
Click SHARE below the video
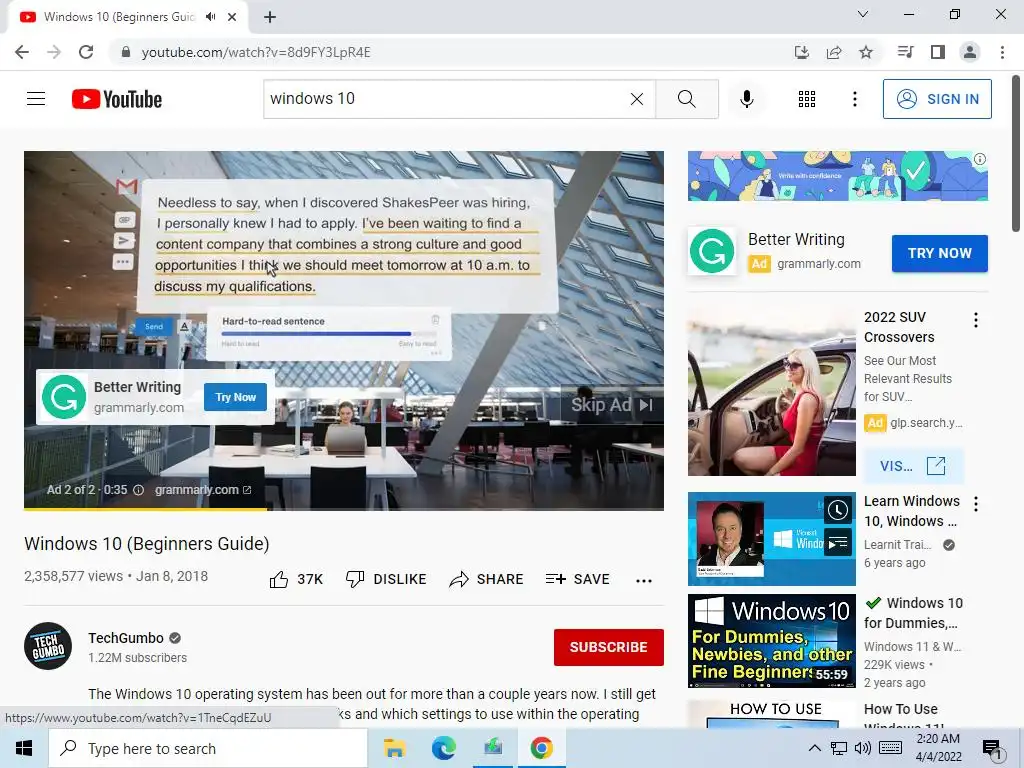[487, 579]
